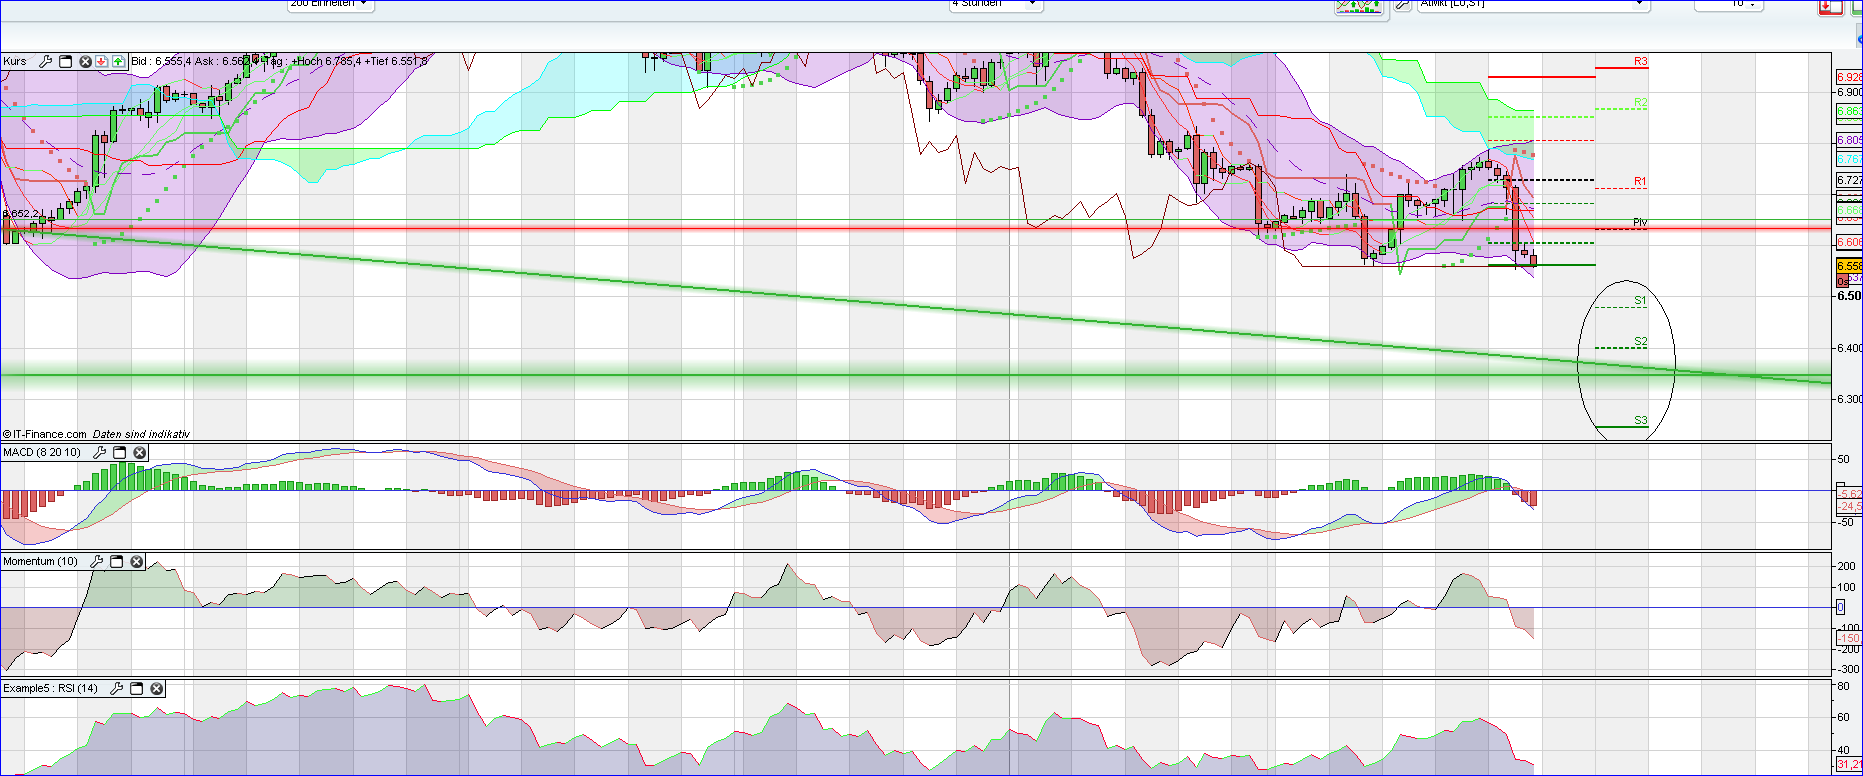Click the R3 resistance label
This screenshot has height=776, width=1863.
tap(1640, 62)
